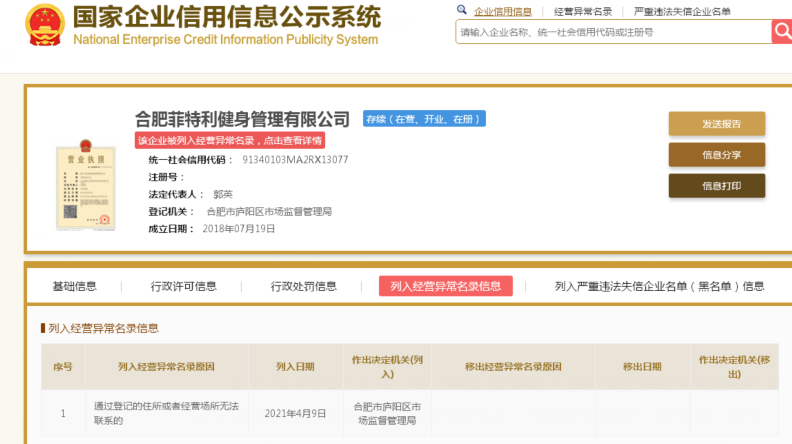Viewport: 792px width, 444px height.
Task: Click the company name 合肥菲特利健身管理有限公司
Action: (242, 119)
